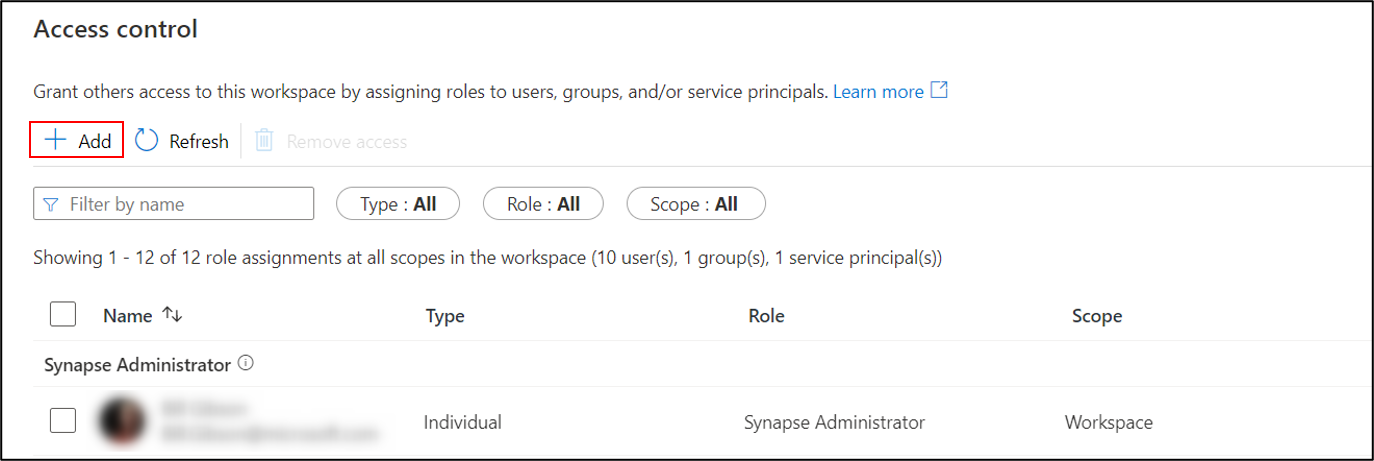Click the blurred user avatar

coord(123,421)
